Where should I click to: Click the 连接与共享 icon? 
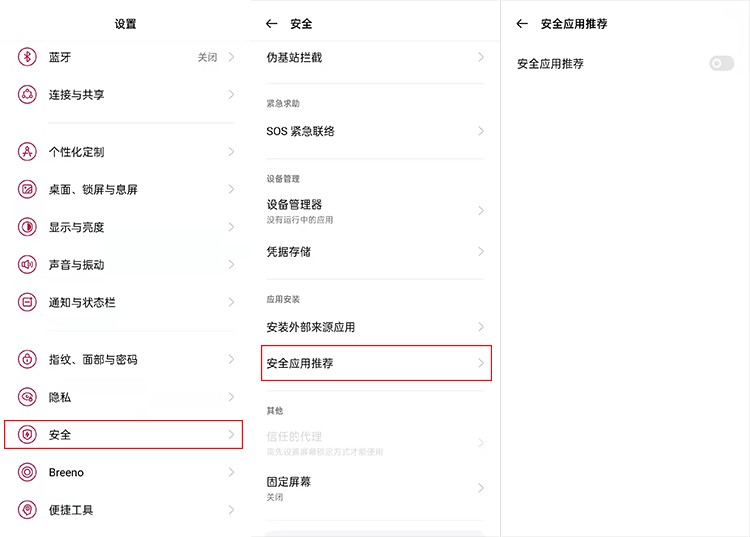click(27, 95)
